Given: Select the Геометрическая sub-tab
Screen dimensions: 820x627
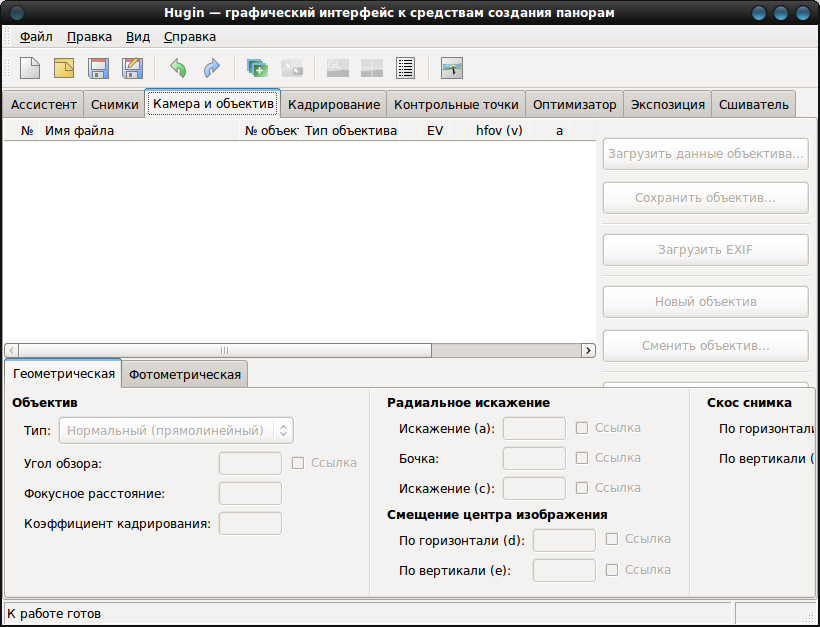Looking at the screenshot, I should [x=64, y=373].
